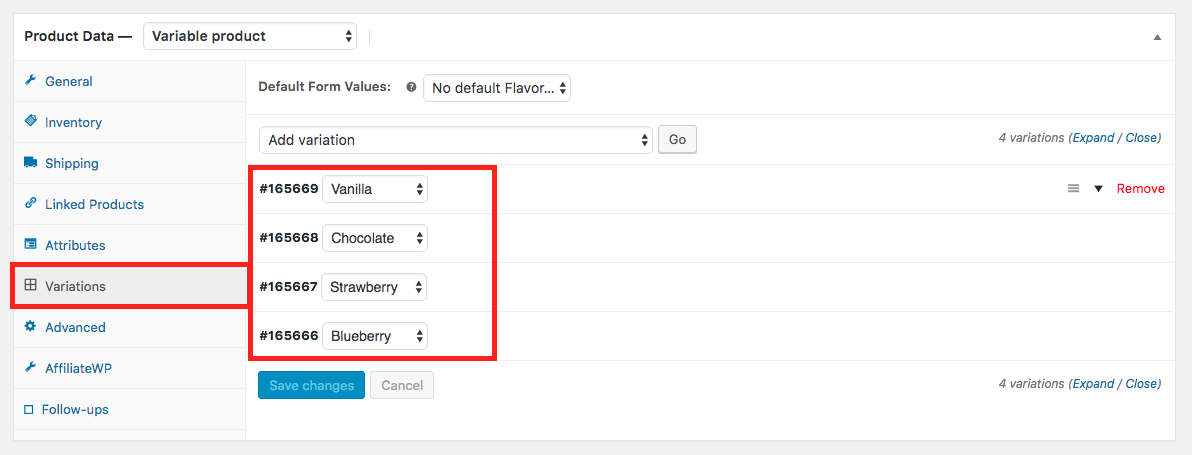Open the Variations tab
This screenshot has height=455, width=1192.
click(129, 286)
